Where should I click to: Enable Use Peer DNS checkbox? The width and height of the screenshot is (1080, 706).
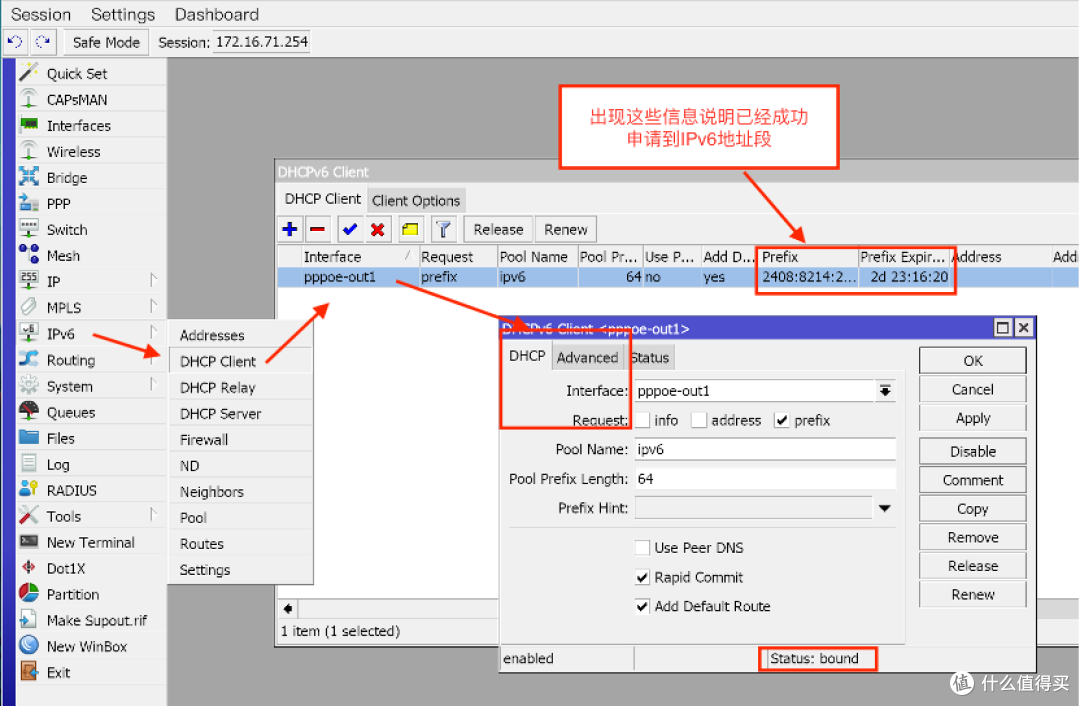pyautogui.click(x=642, y=548)
